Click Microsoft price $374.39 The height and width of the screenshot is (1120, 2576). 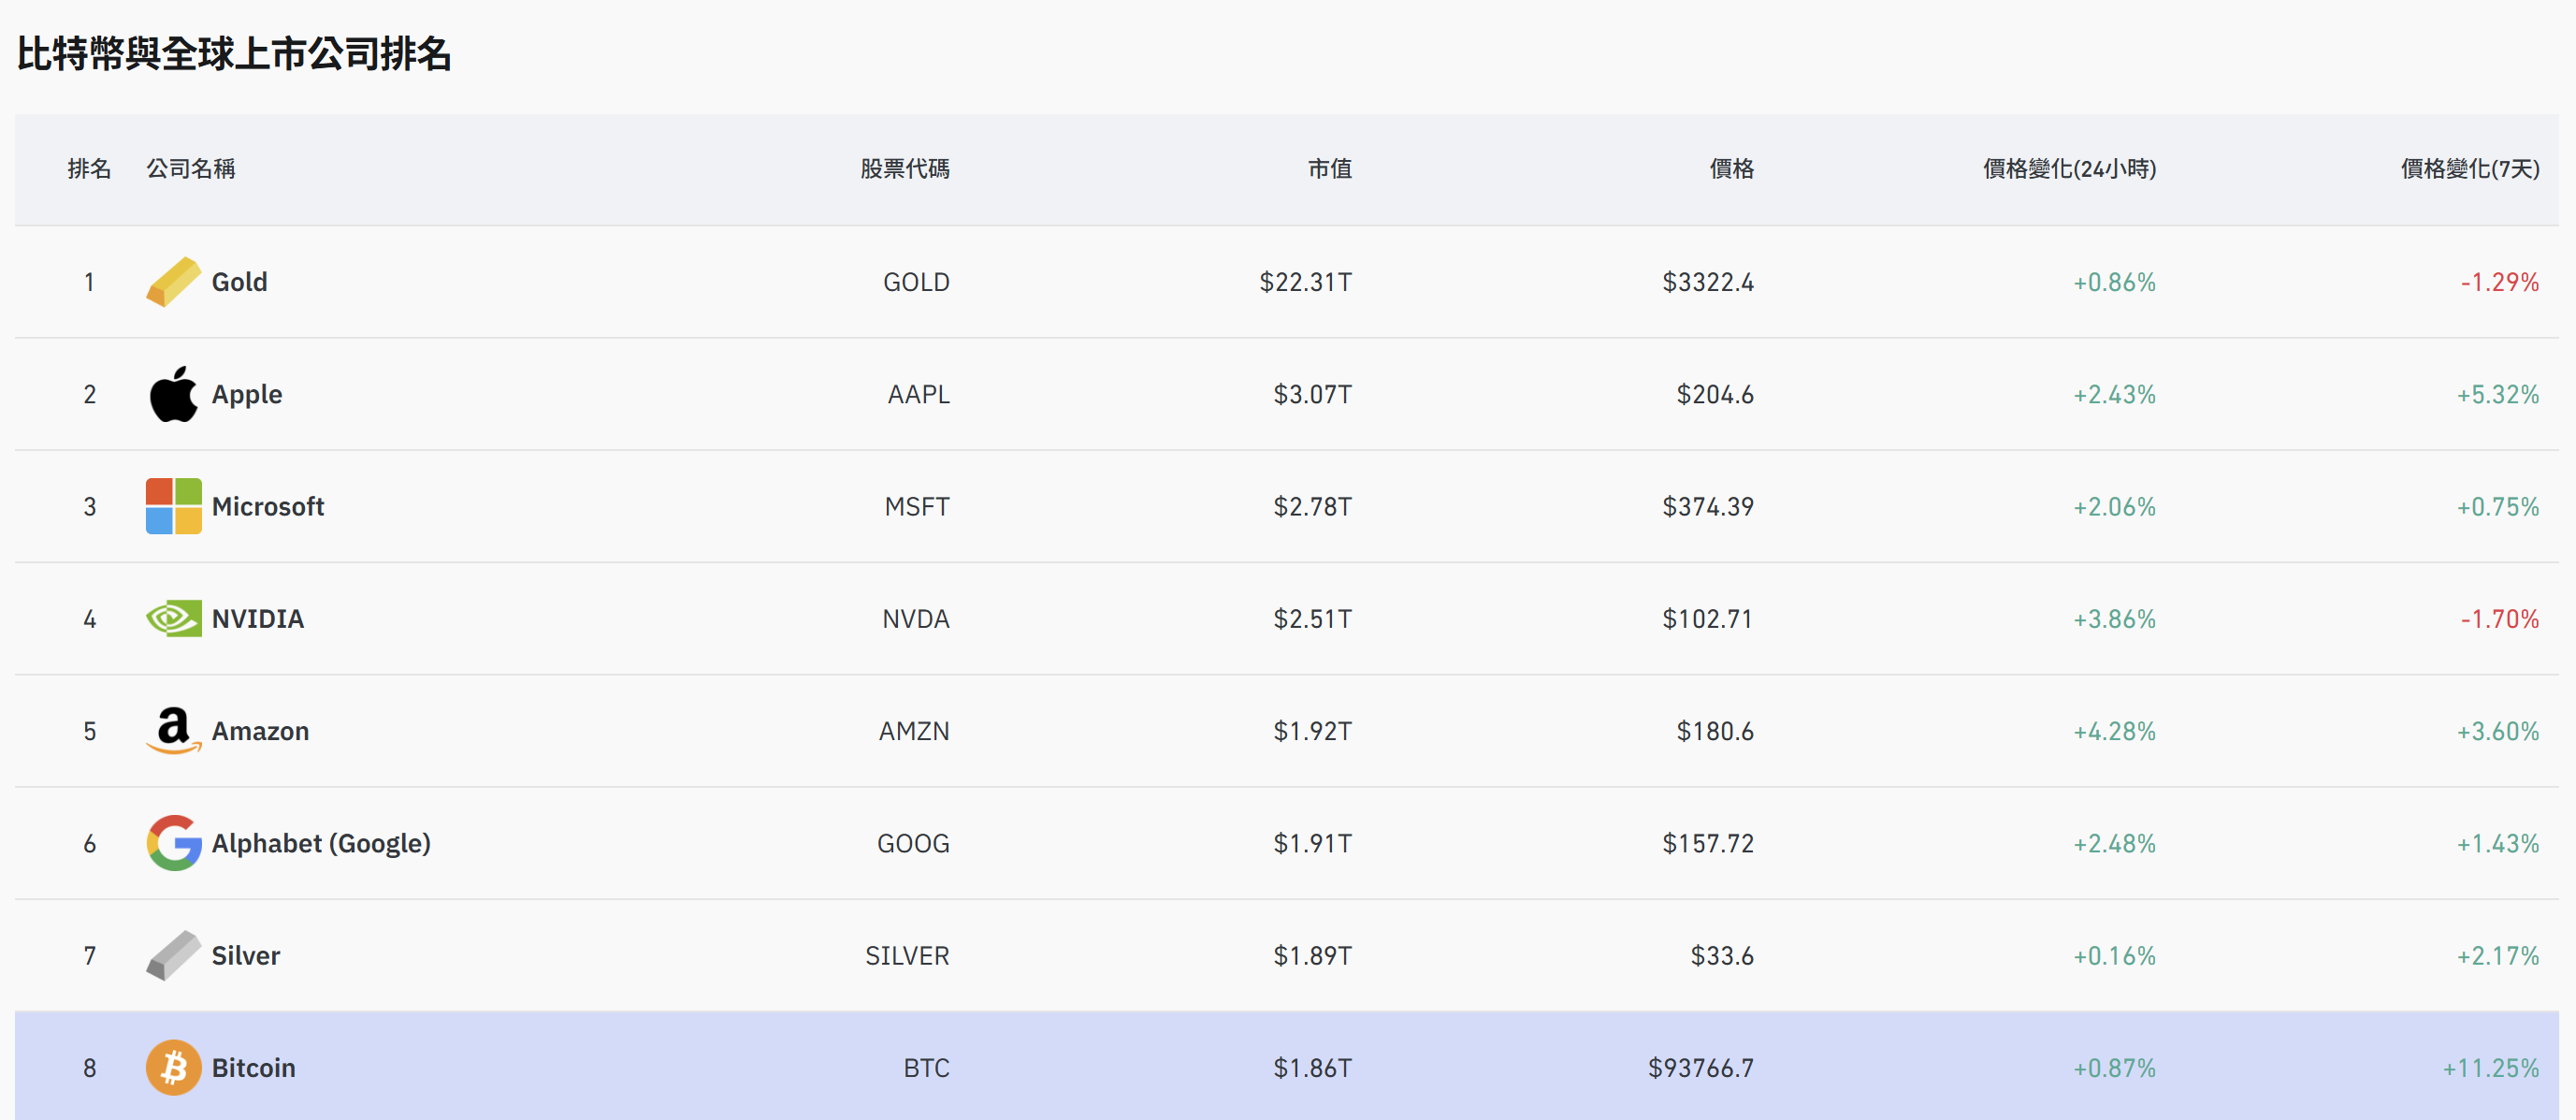click(1708, 507)
